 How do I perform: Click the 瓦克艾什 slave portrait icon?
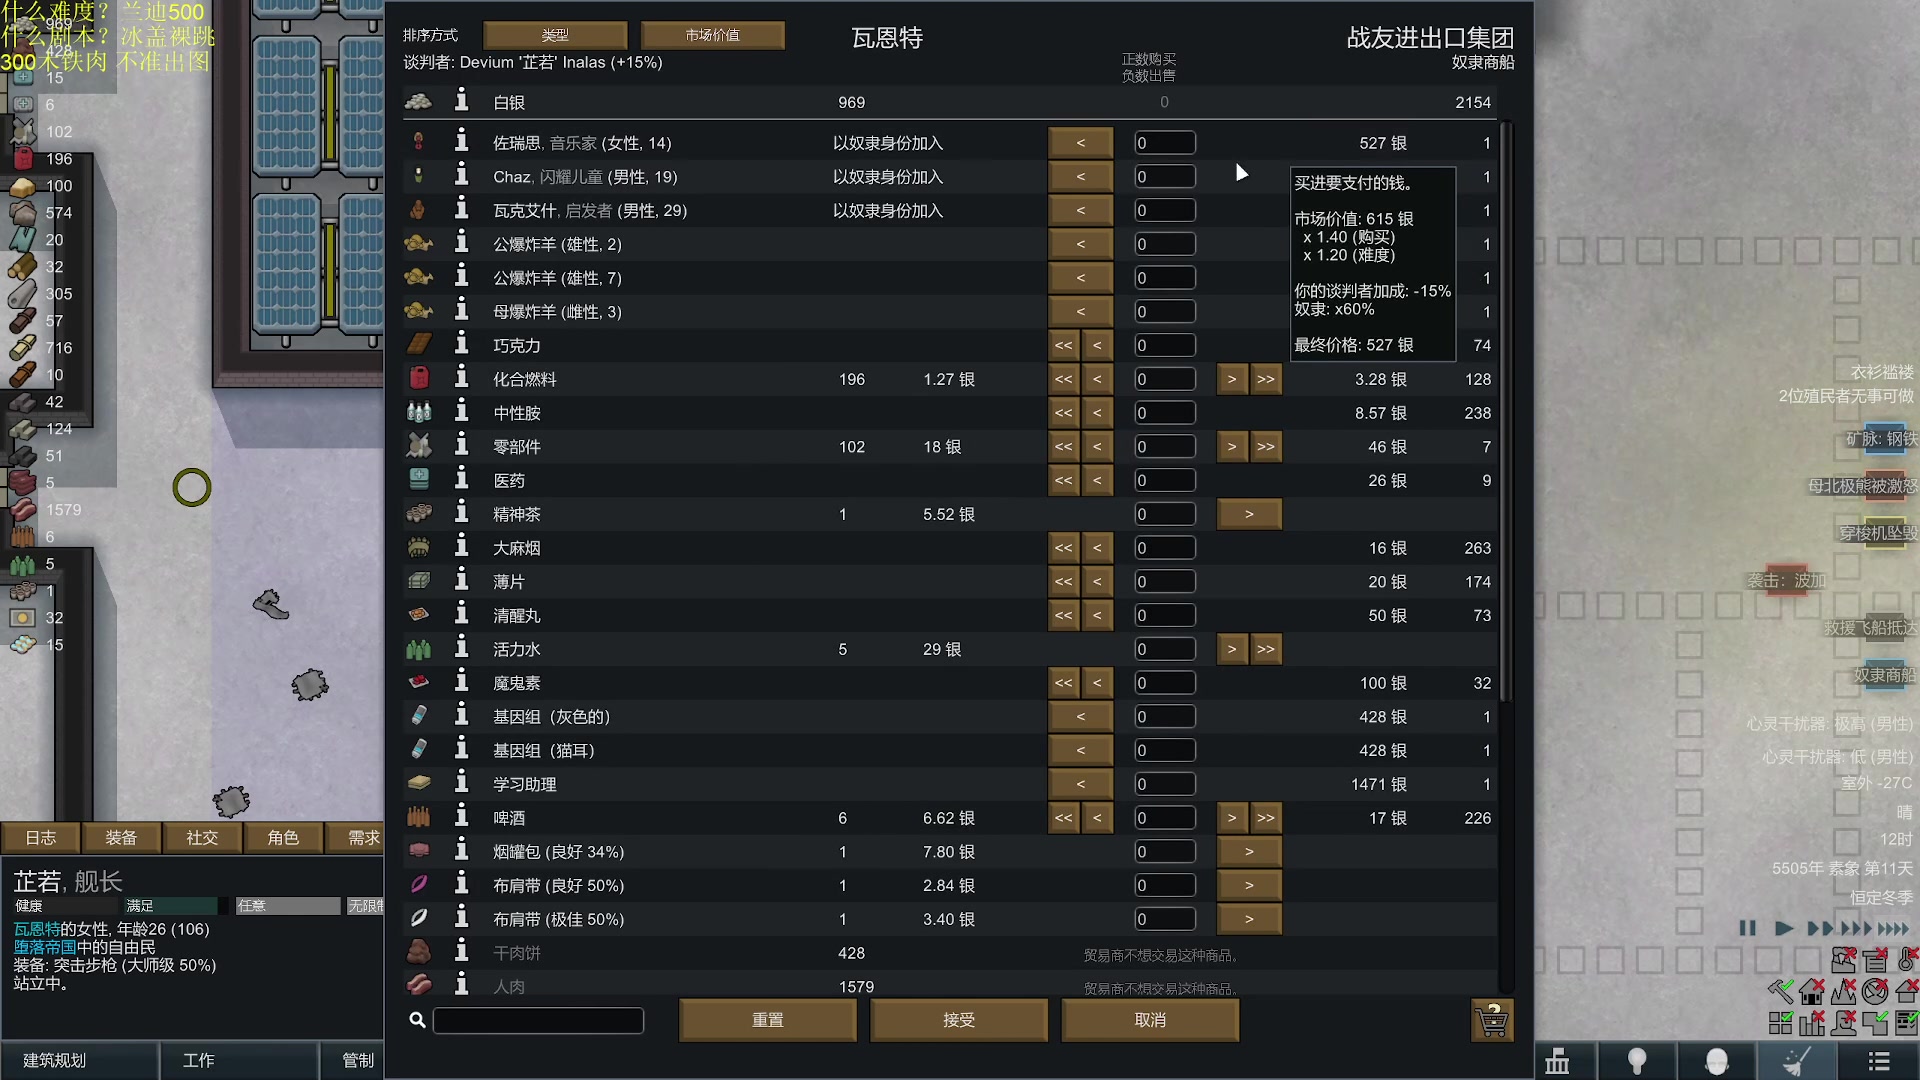point(419,210)
